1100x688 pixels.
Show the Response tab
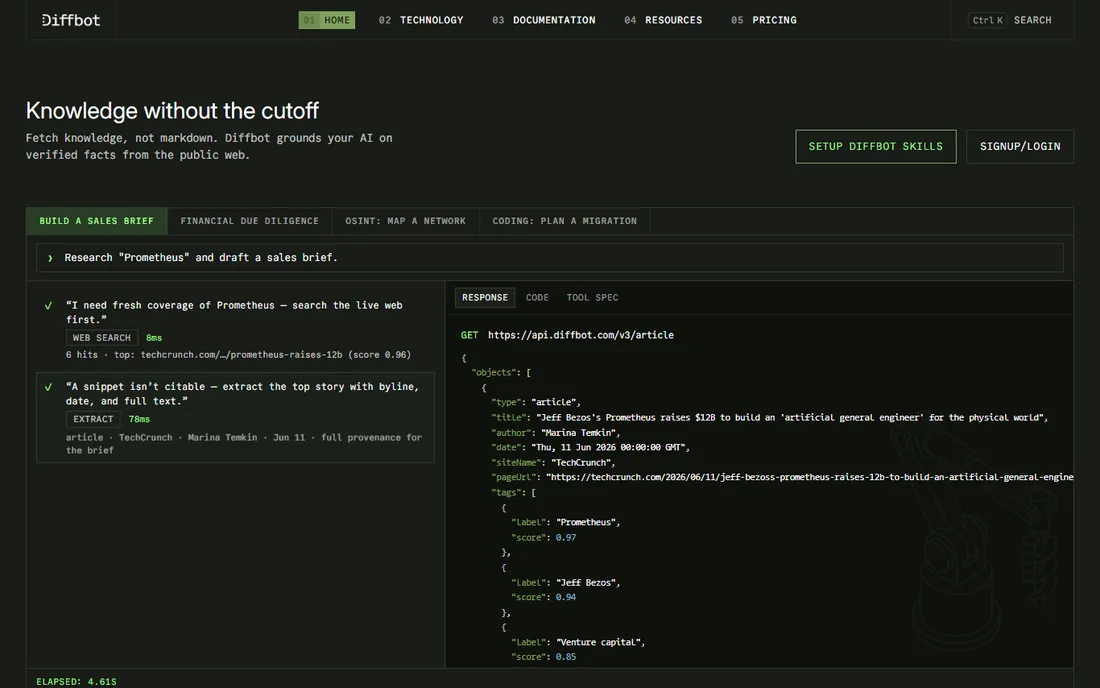tap(485, 297)
